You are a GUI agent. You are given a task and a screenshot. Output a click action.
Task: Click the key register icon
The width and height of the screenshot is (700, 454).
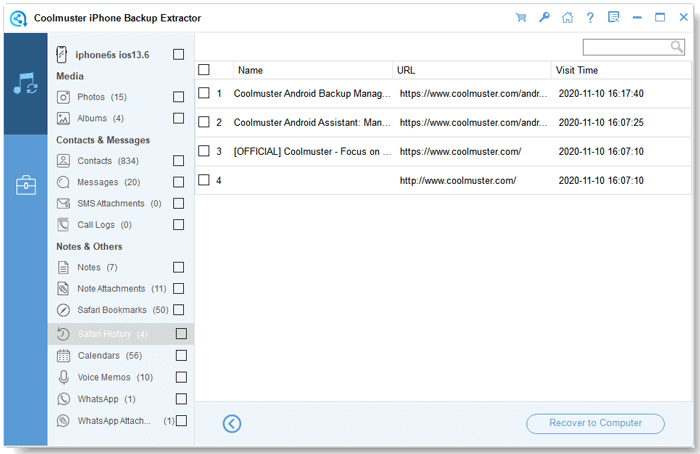tap(544, 18)
